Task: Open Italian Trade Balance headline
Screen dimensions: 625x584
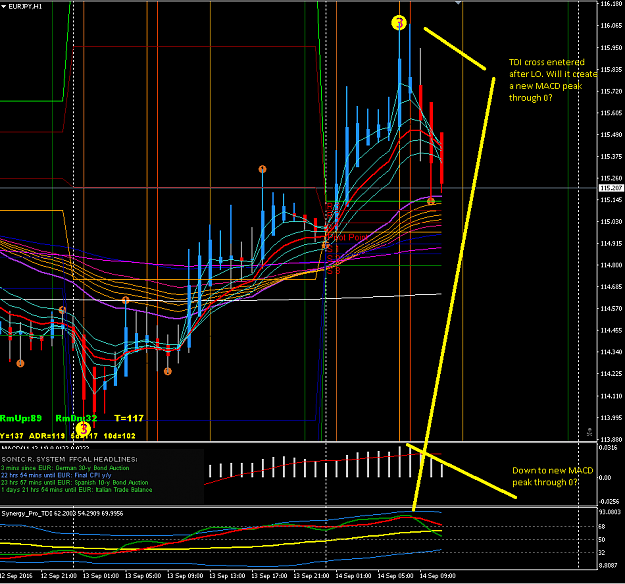Action: point(77,490)
